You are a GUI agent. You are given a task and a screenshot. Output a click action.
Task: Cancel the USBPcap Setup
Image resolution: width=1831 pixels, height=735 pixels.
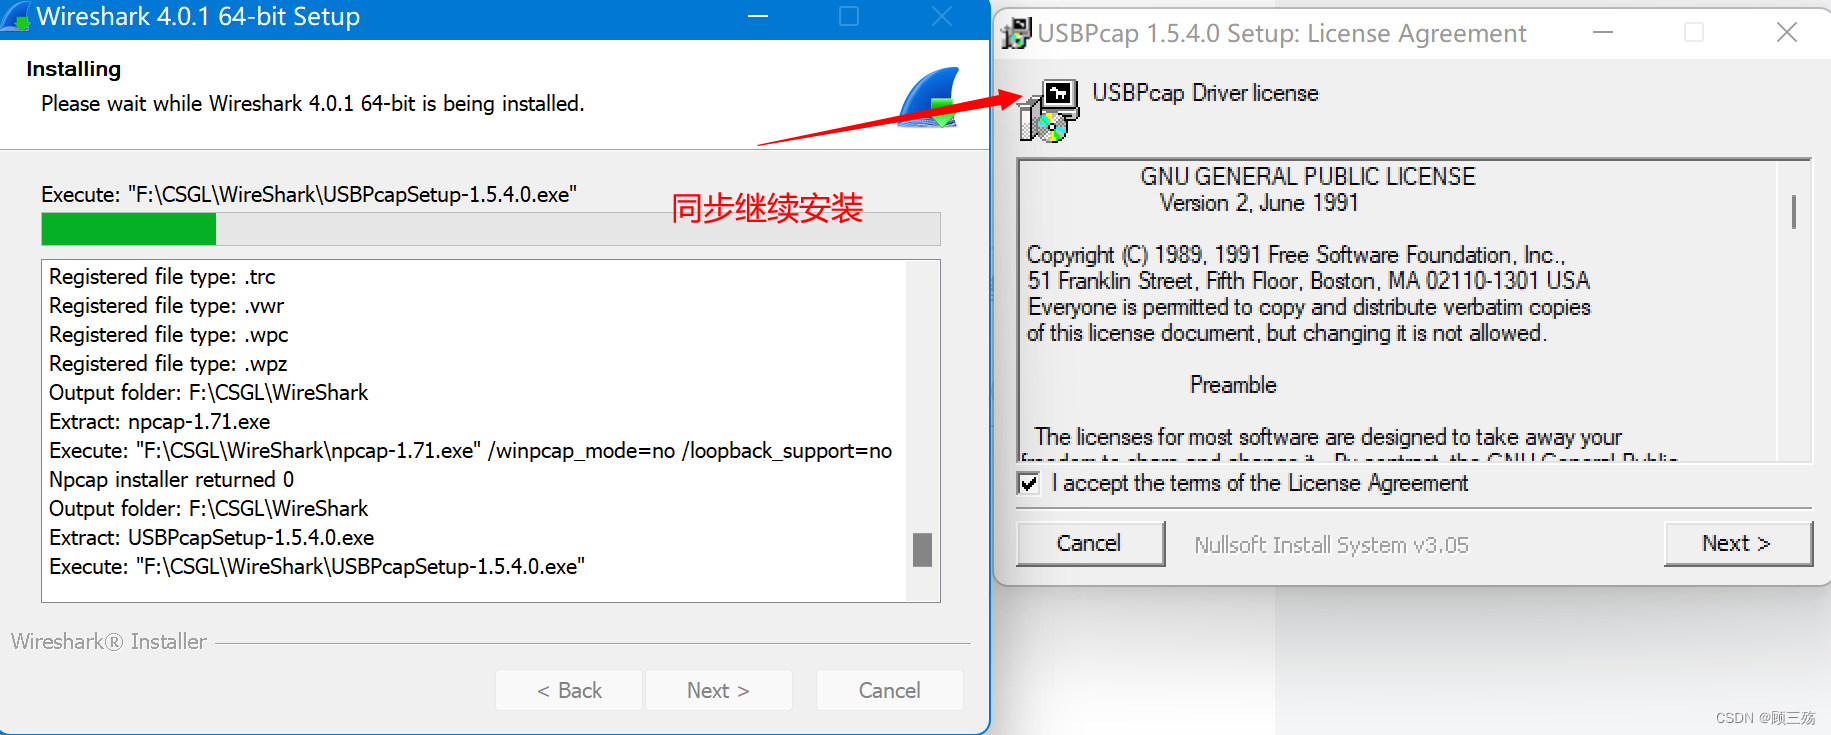click(x=1090, y=543)
